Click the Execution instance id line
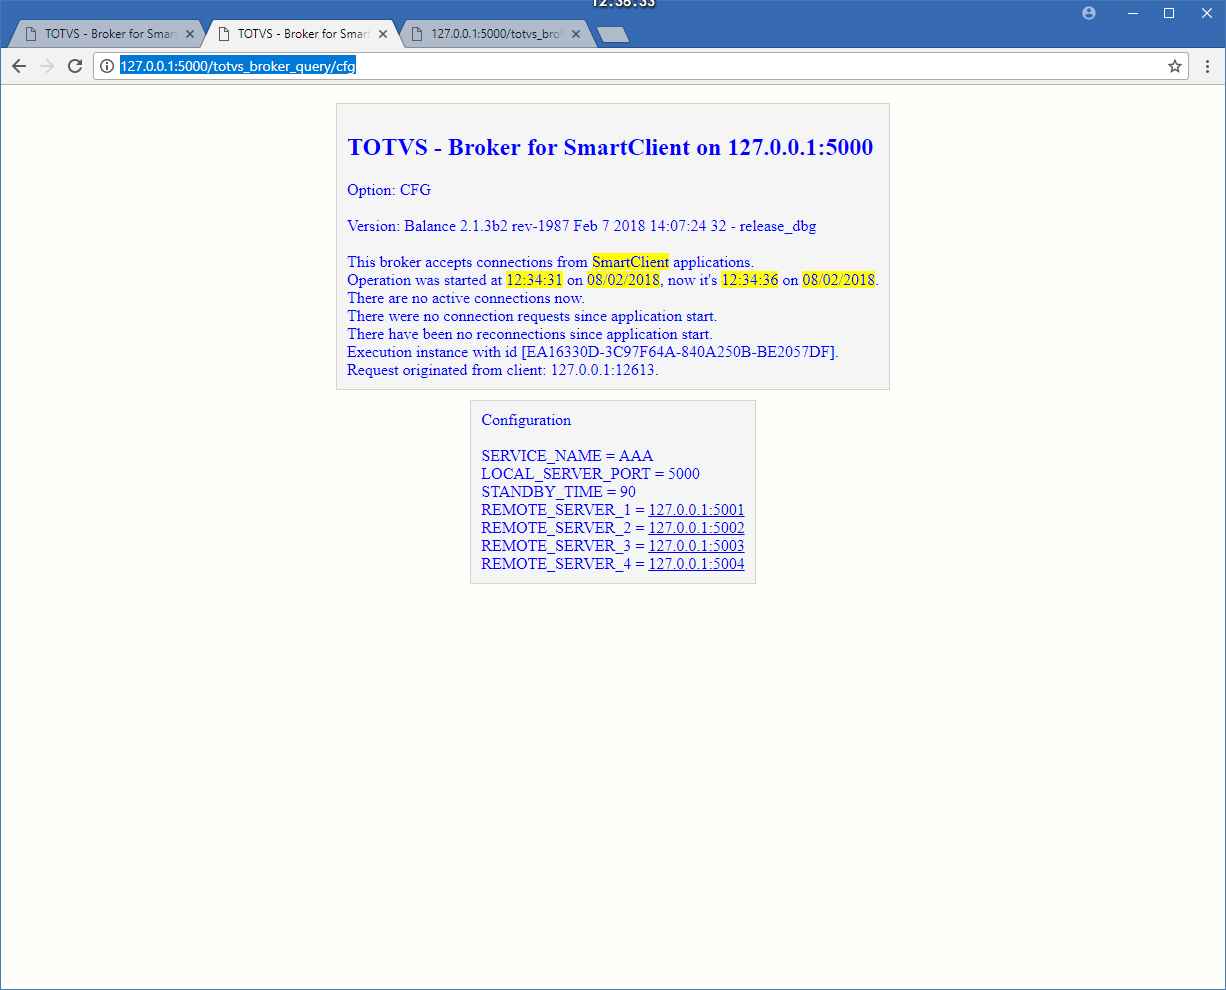1226x990 pixels. point(593,352)
